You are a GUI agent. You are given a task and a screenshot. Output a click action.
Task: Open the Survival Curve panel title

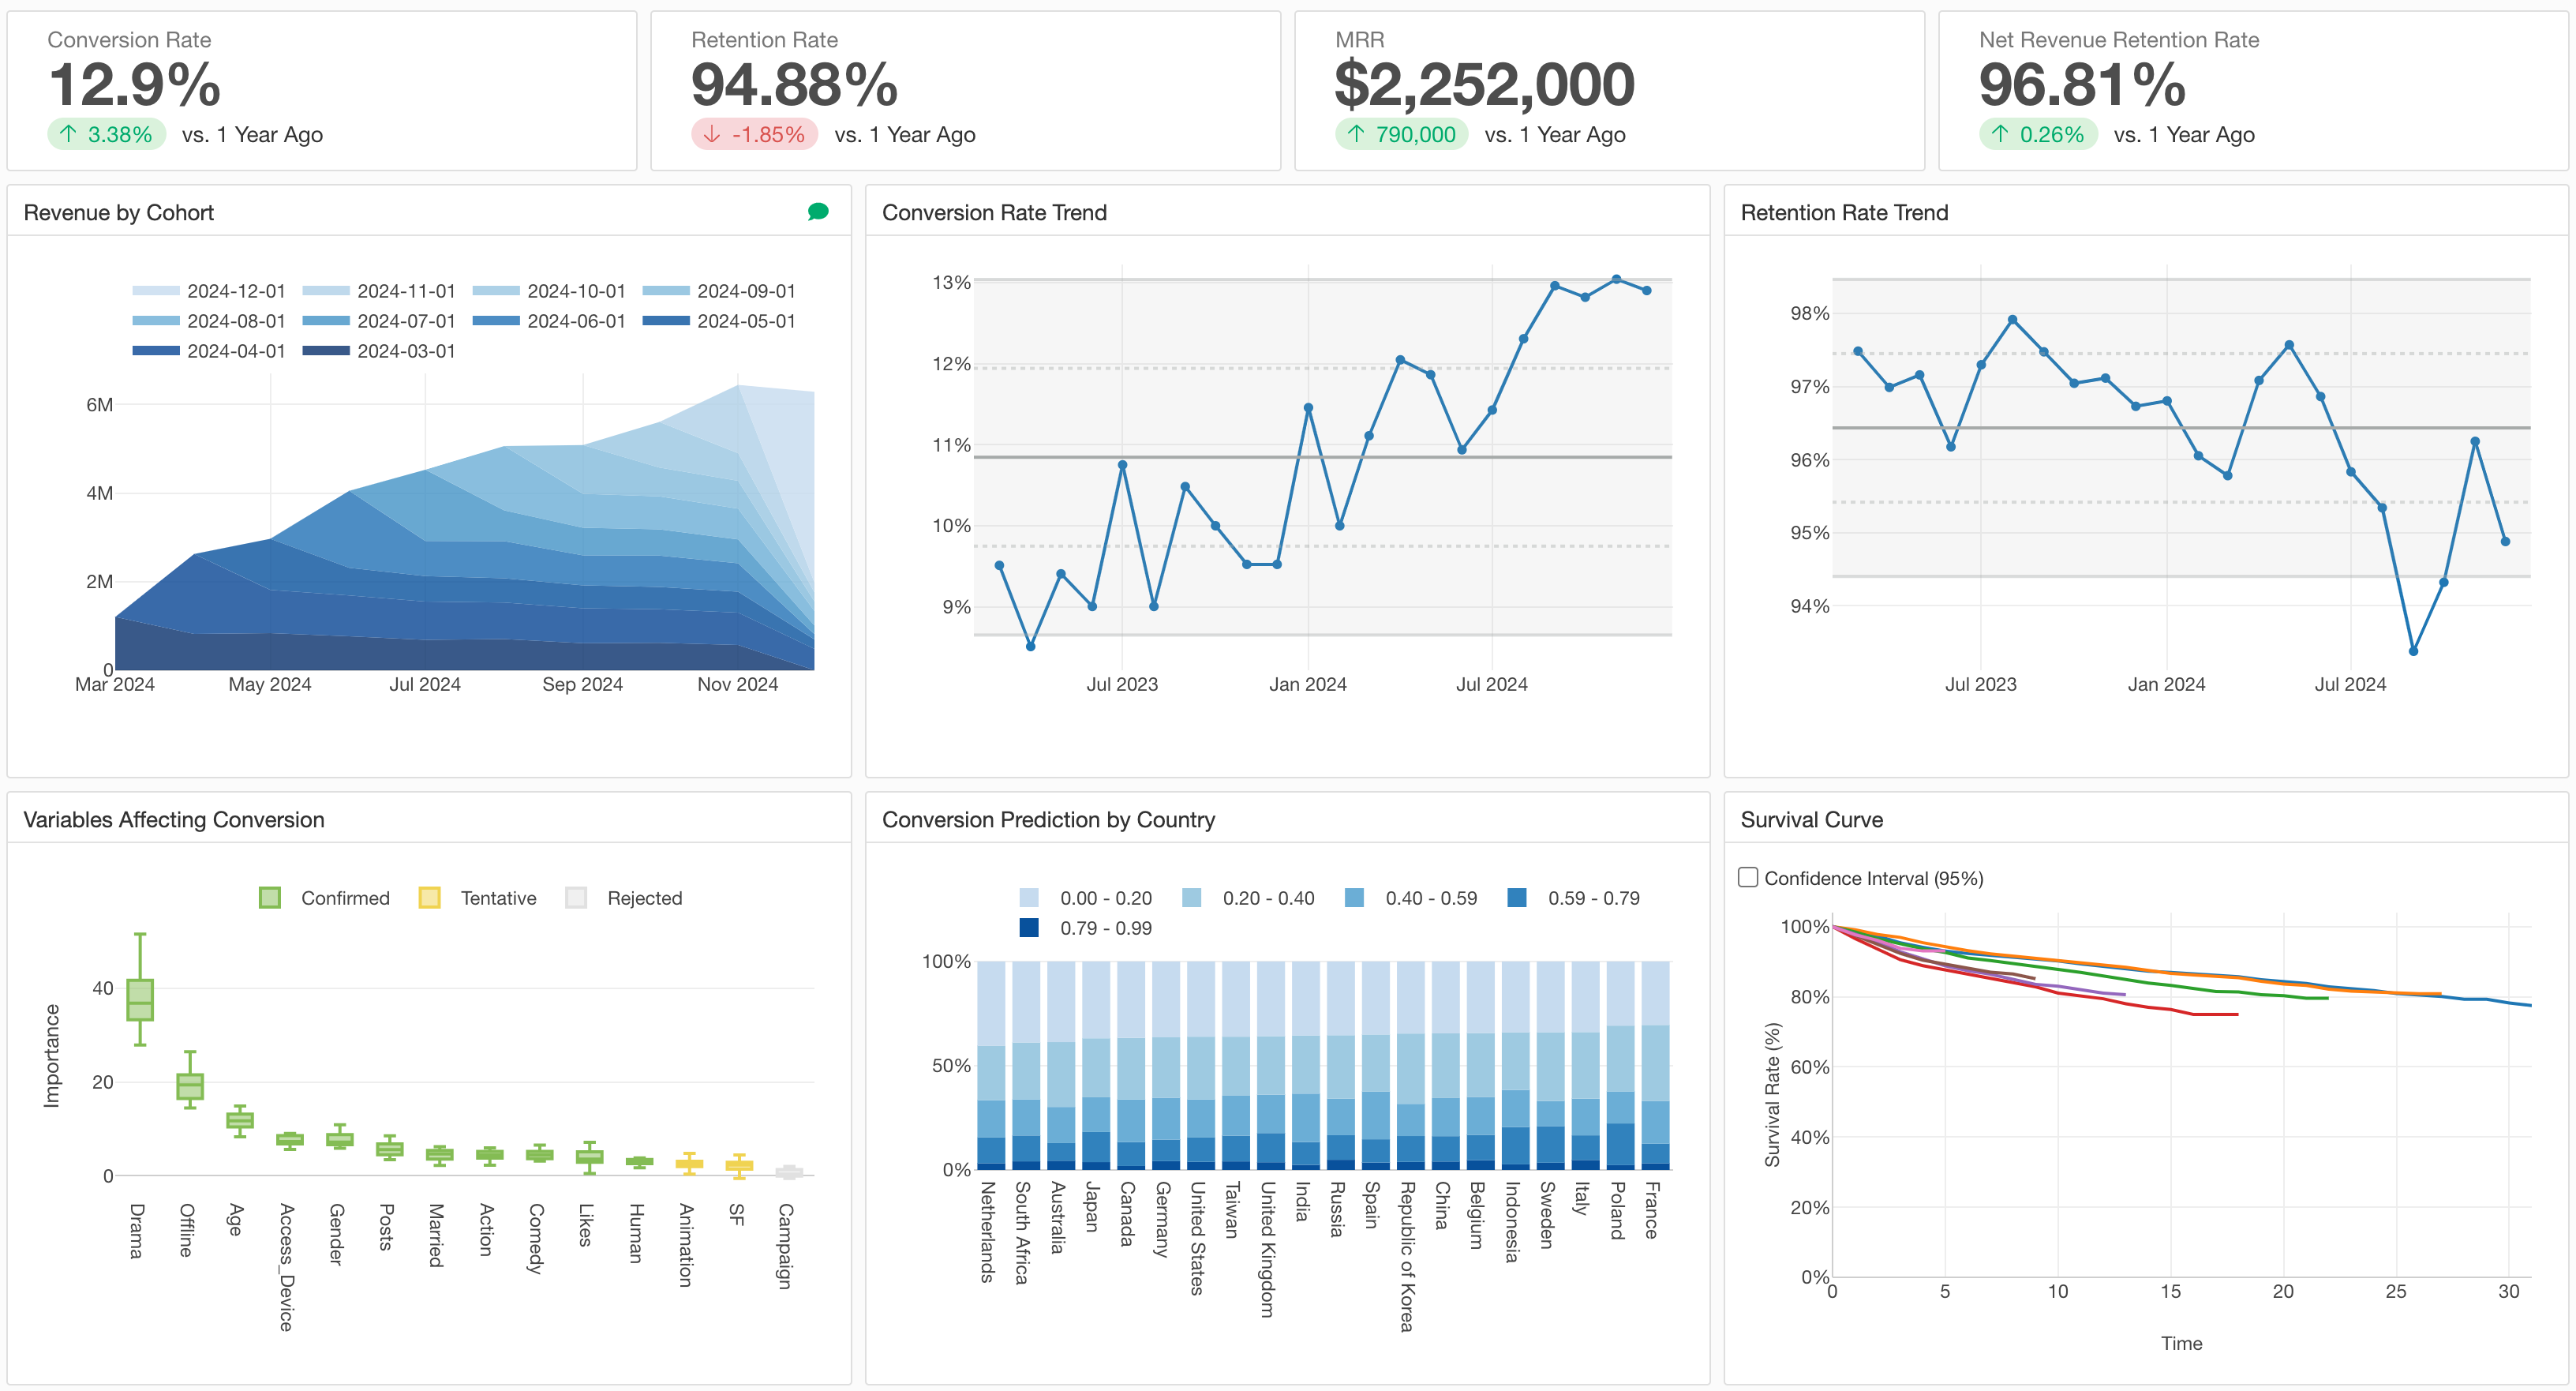click(1811, 819)
